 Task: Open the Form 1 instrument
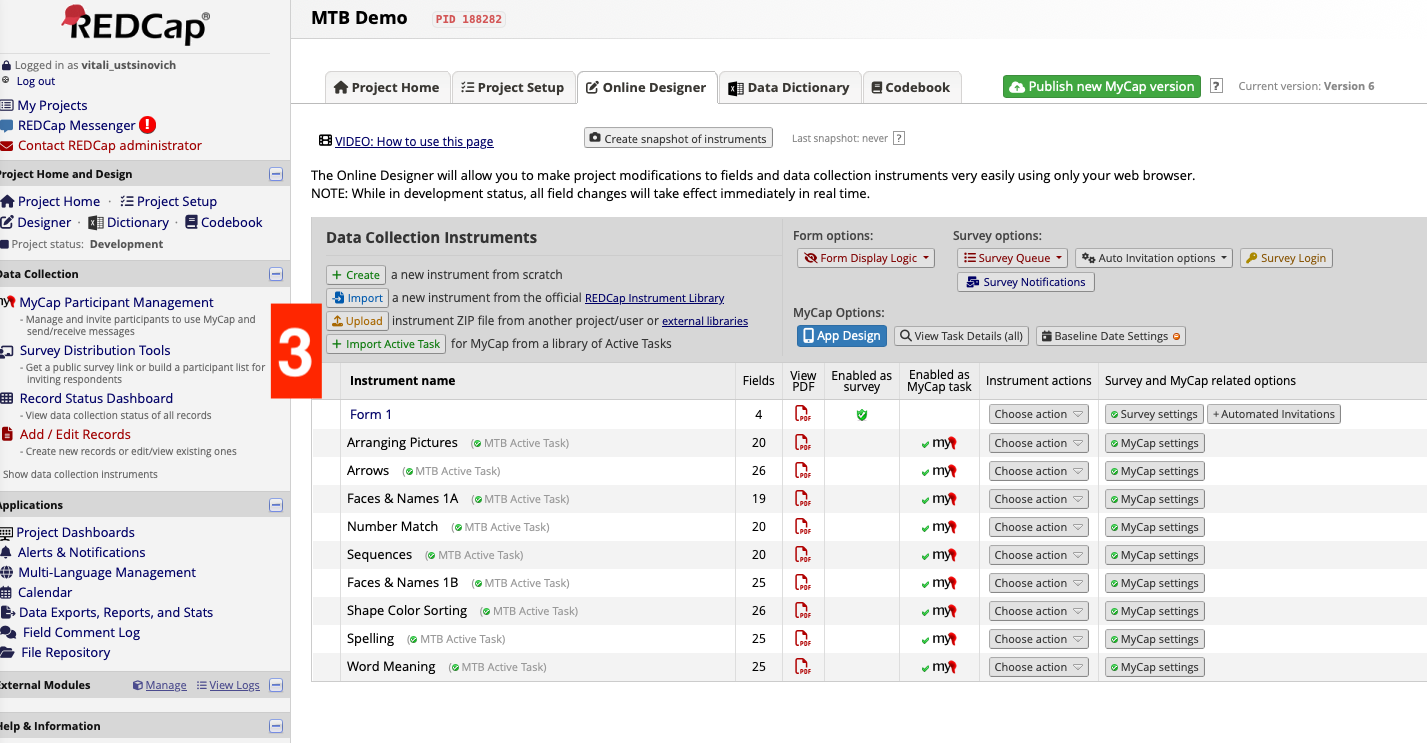pyautogui.click(x=371, y=414)
